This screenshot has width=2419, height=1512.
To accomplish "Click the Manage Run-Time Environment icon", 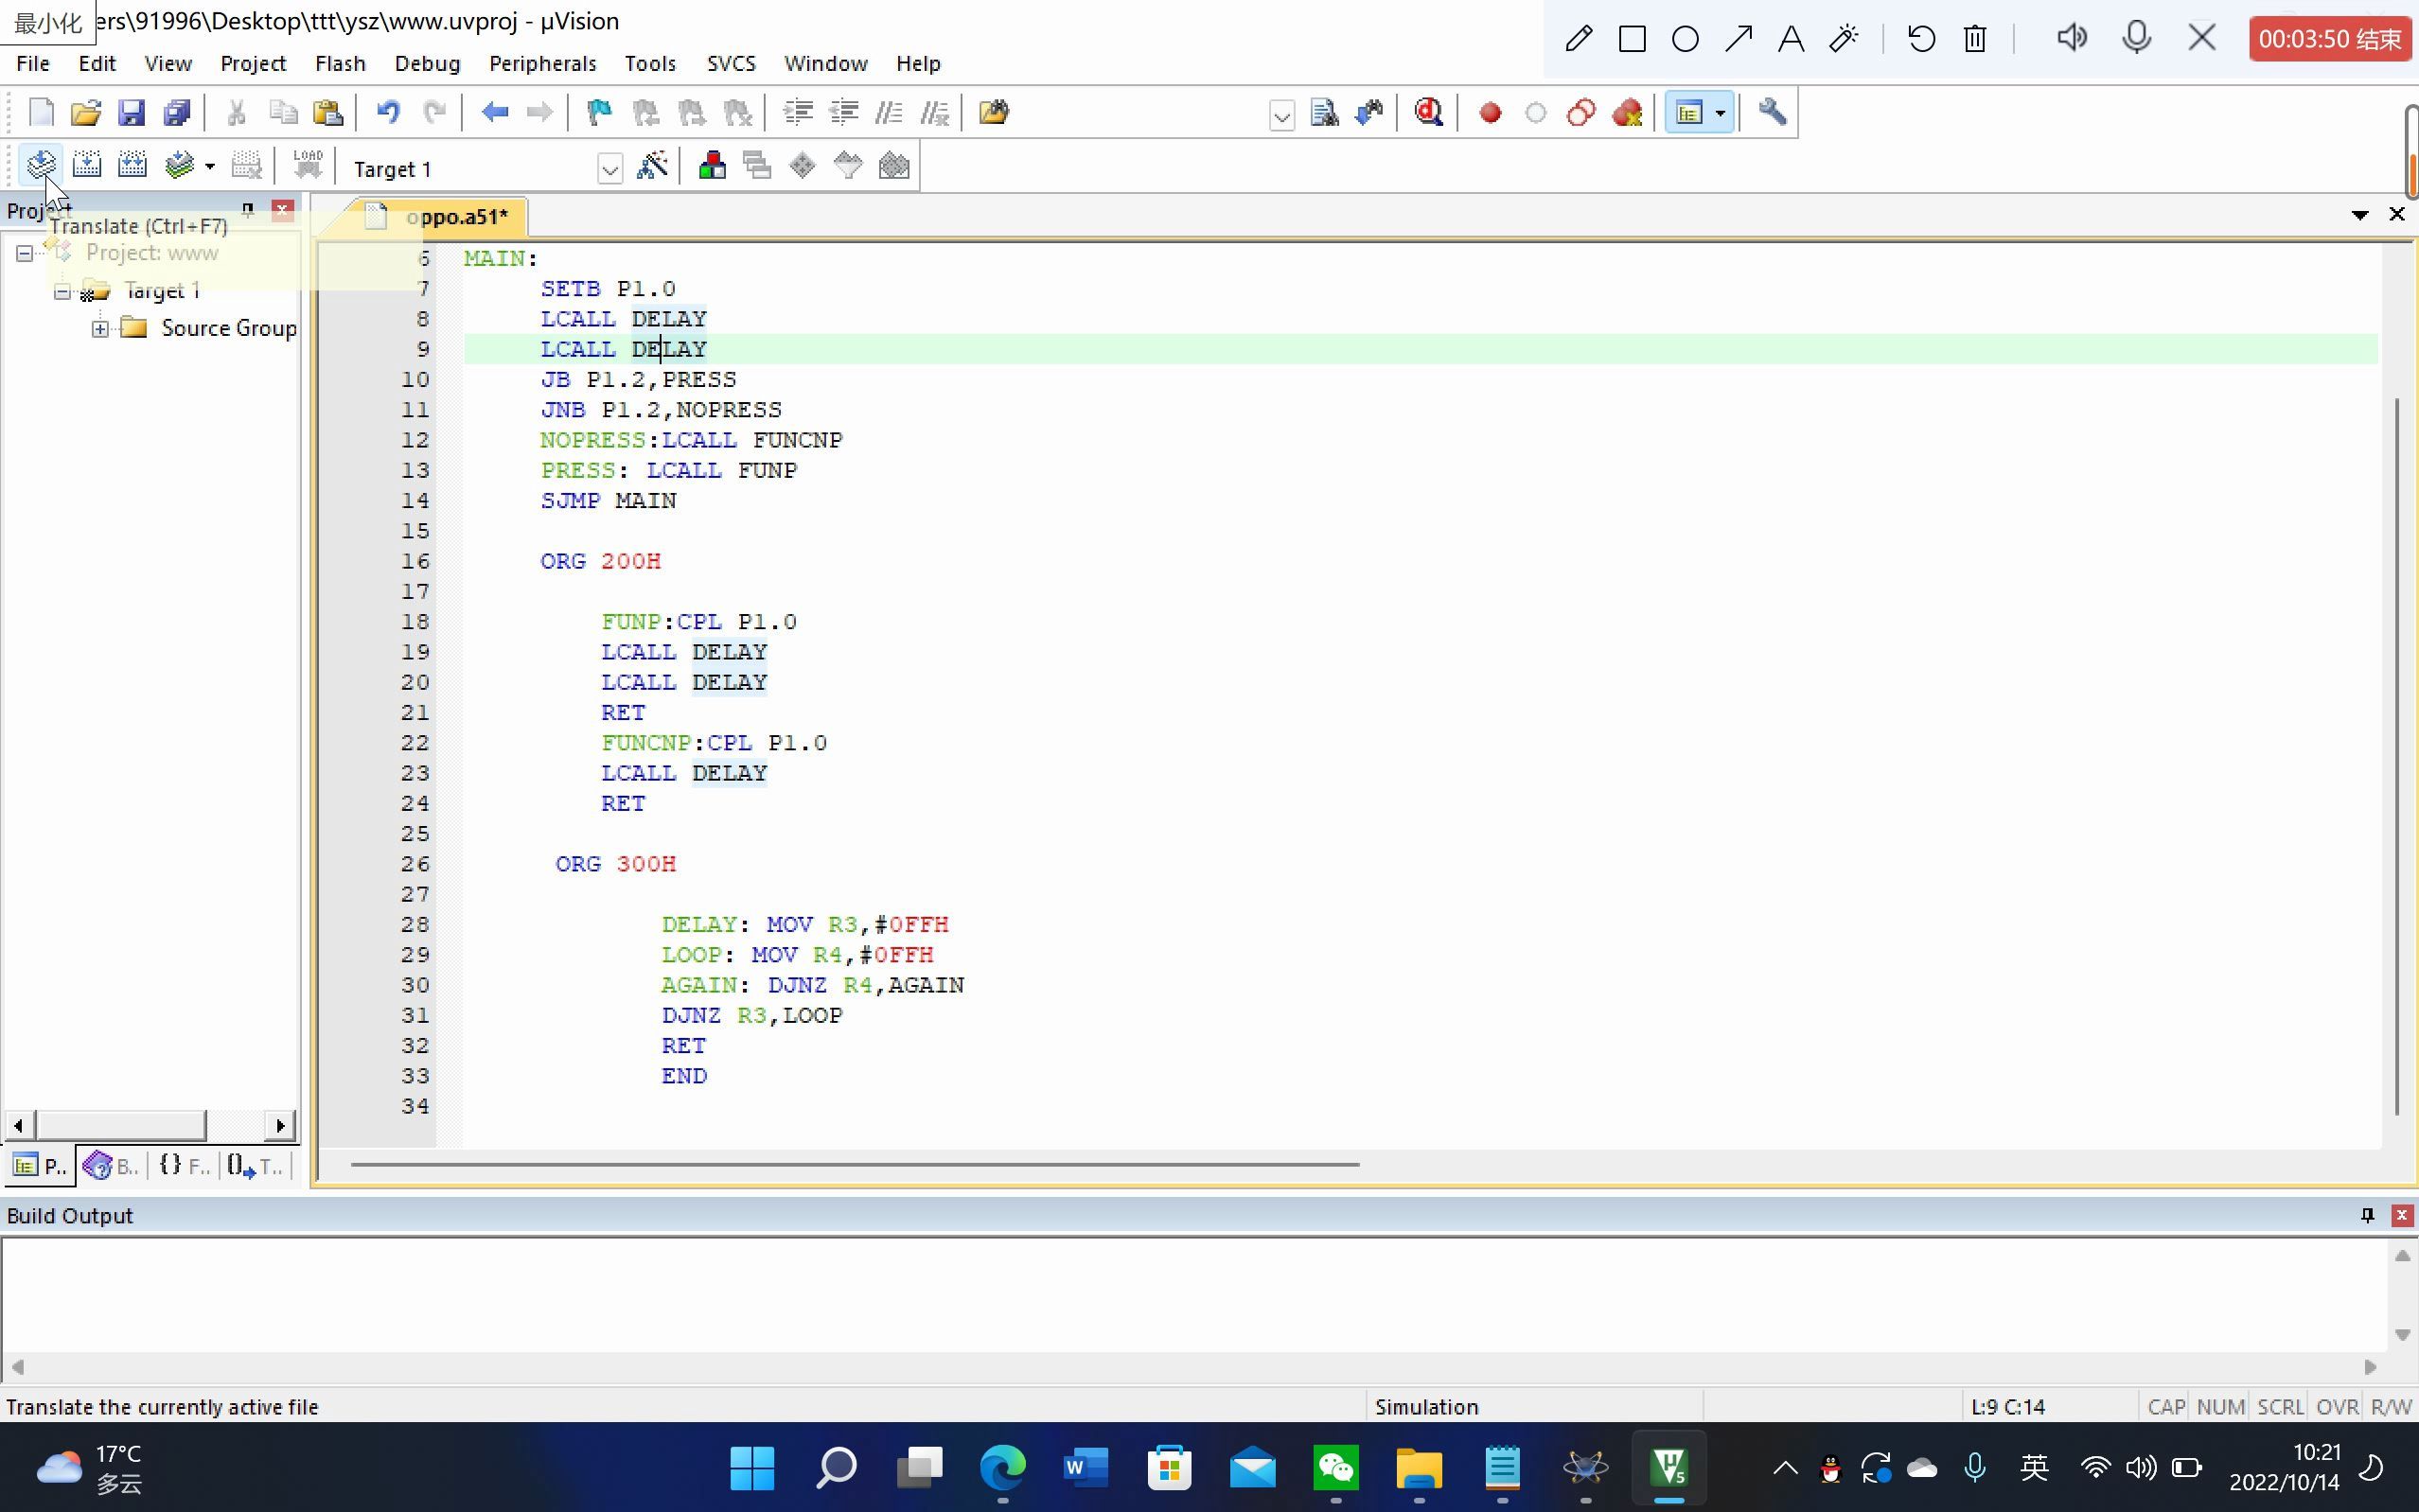I will point(180,167).
